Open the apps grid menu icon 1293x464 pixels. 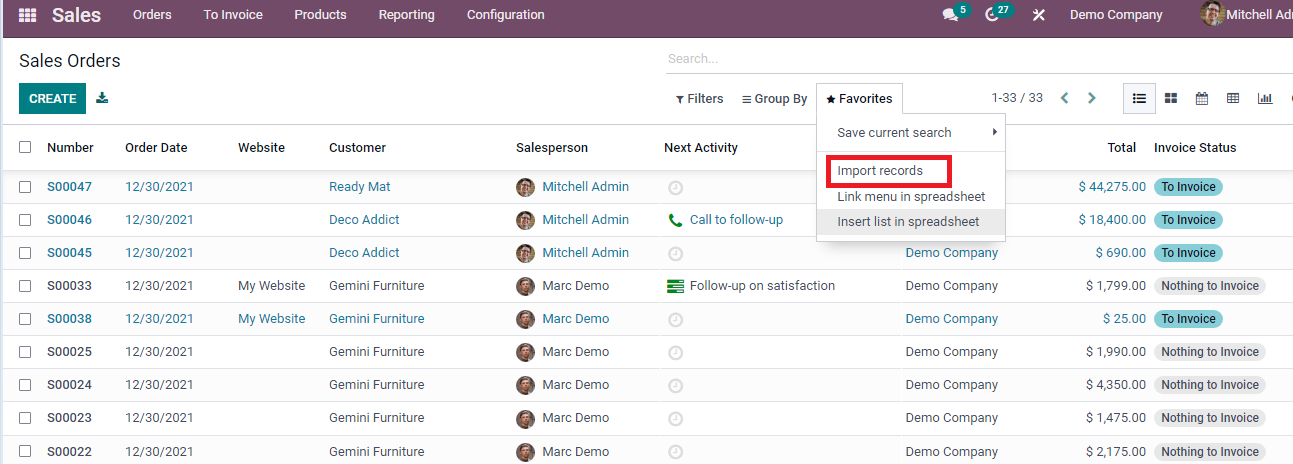click(27, 15)
